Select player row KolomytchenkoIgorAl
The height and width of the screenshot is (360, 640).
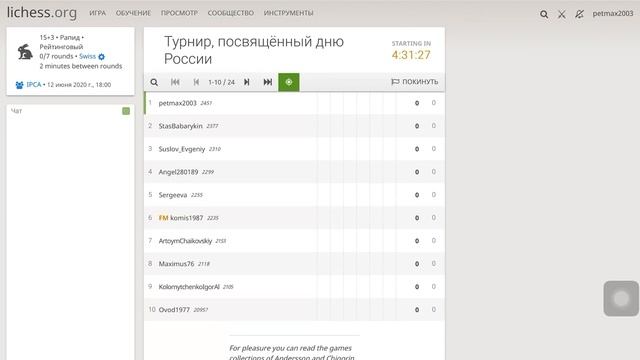point(294,287)
